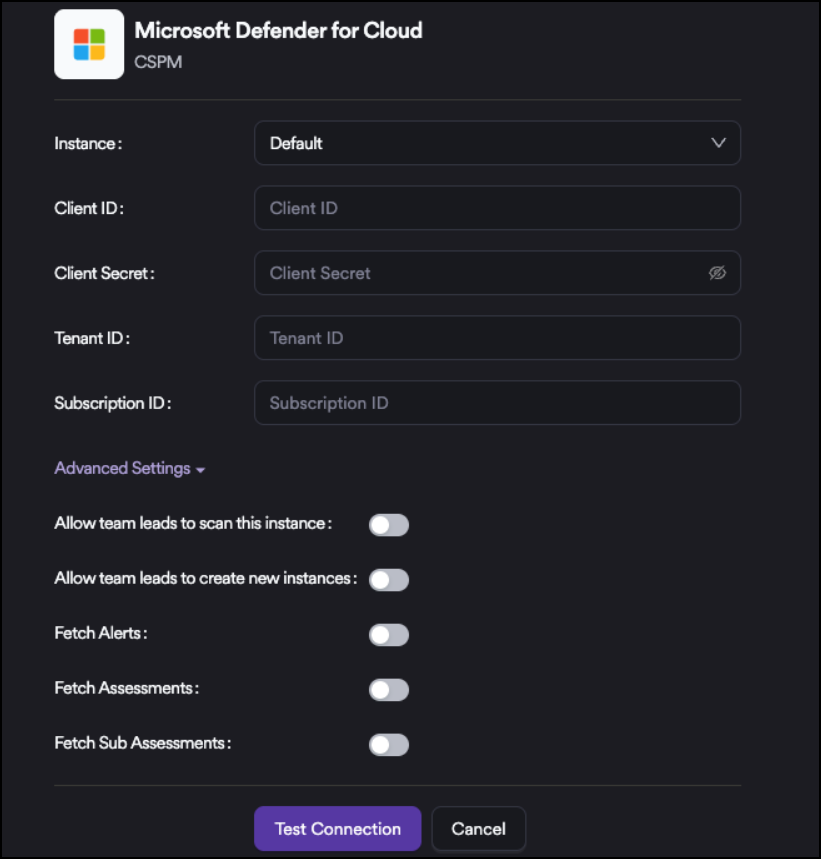This screenshot has width=821, height=859.
Task: Click the Client Secret field label
Action: coord(104,273)
